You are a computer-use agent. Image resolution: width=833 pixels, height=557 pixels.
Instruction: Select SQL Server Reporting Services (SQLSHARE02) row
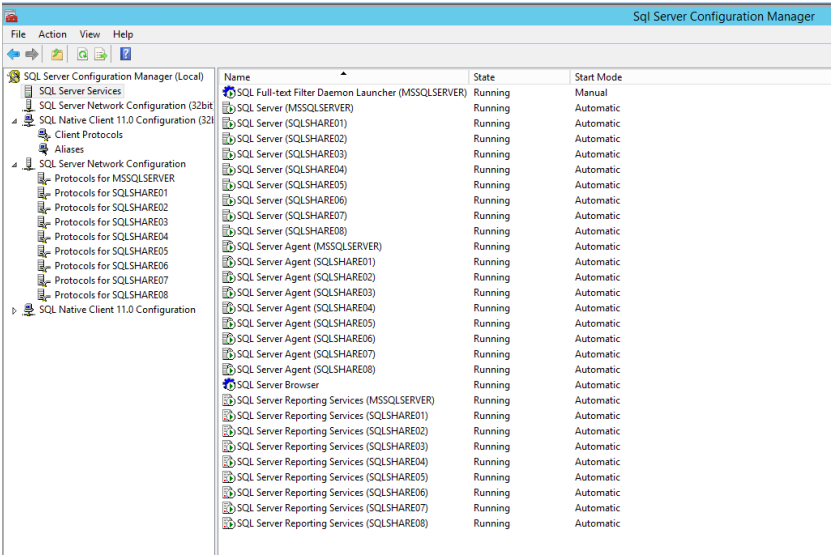pyautogui.click(x=421, y=431)
